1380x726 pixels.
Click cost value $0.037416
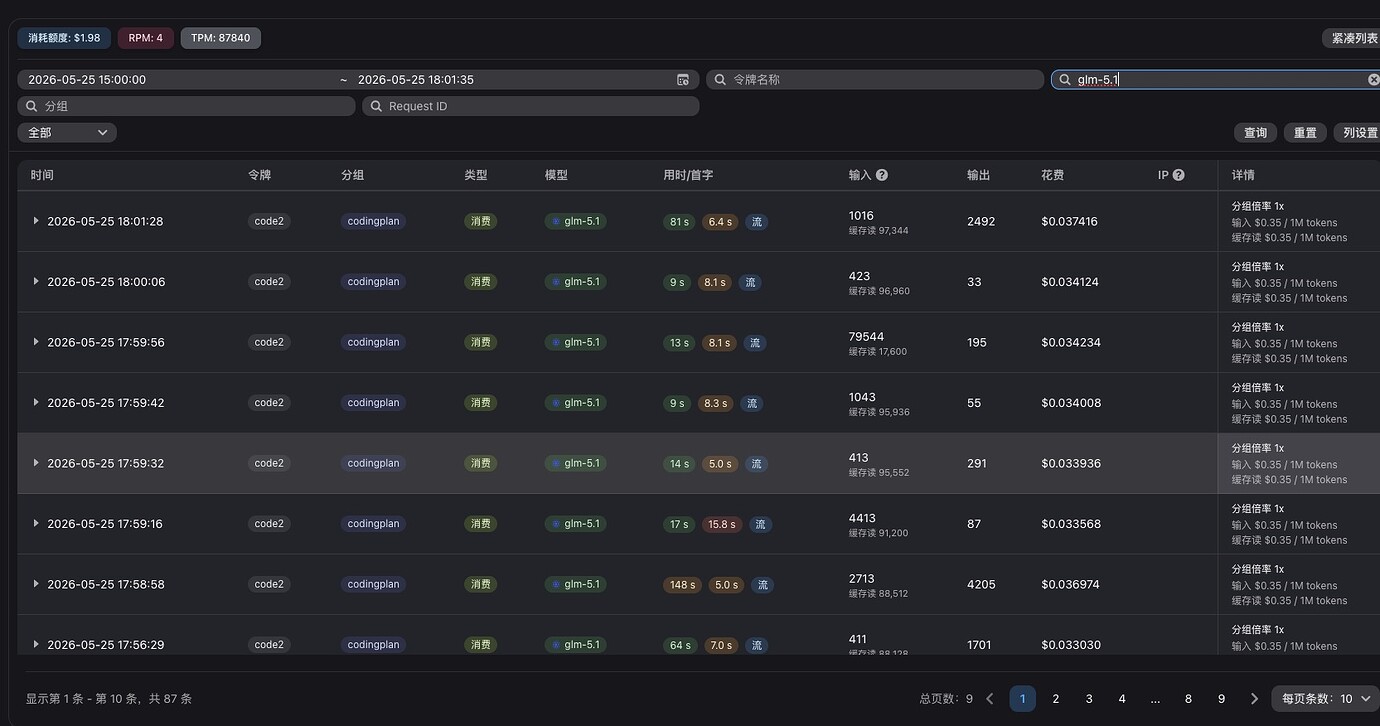[1069, 221]
